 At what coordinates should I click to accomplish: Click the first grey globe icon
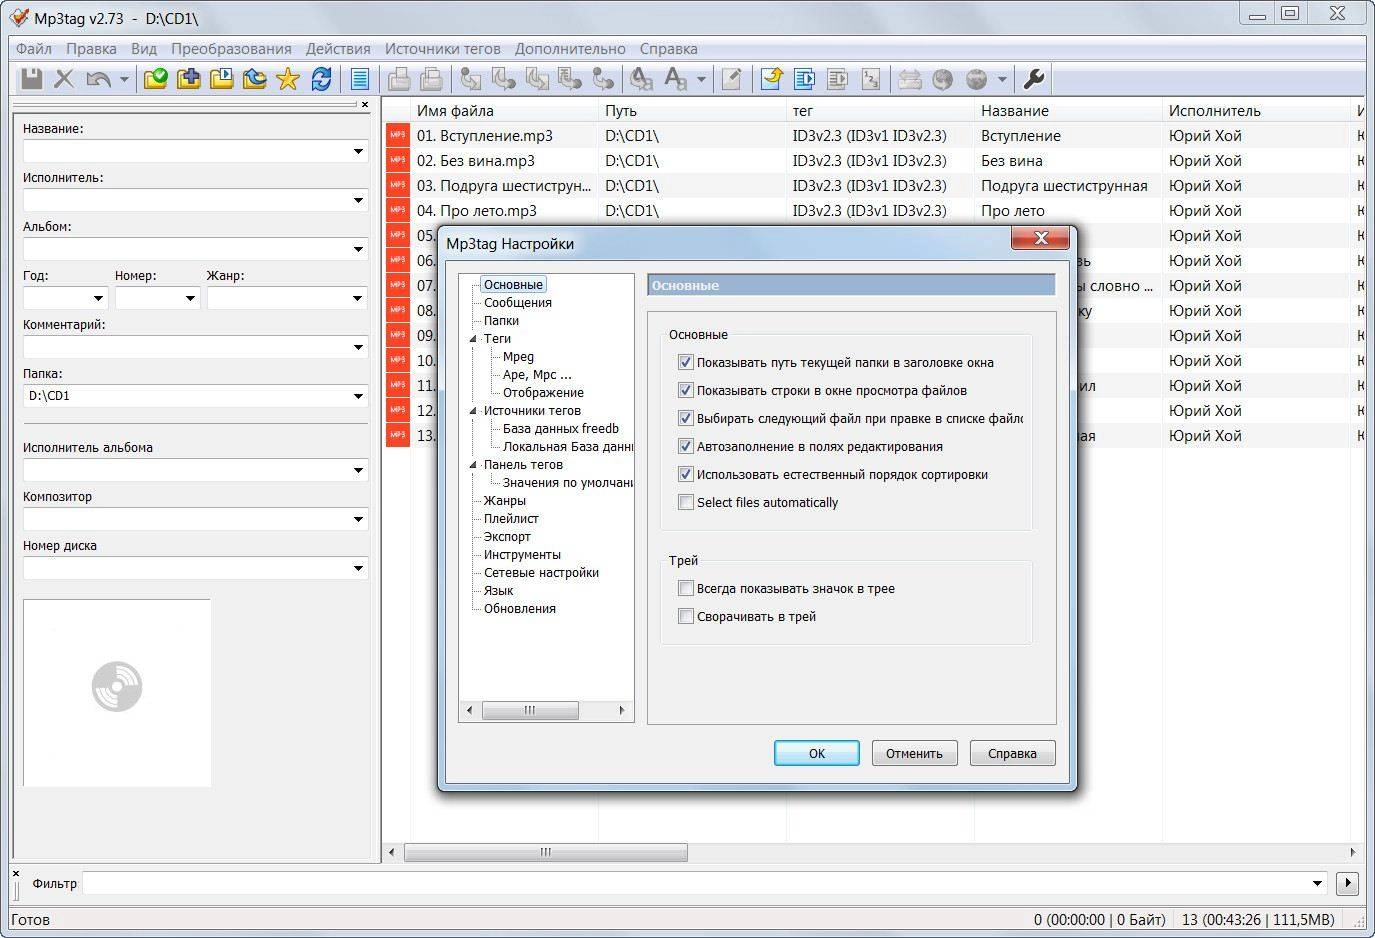click(942, 79)
